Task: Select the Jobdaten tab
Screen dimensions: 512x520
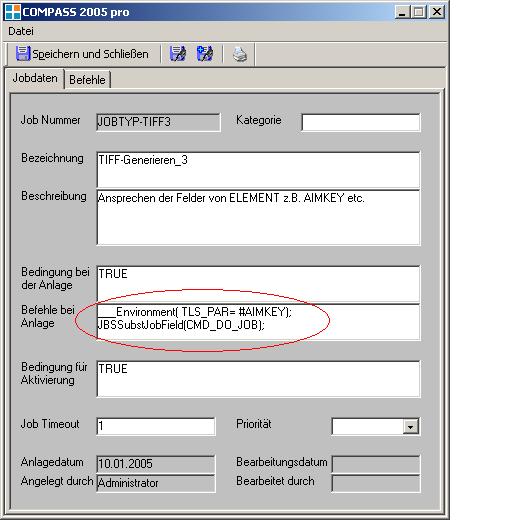Action: (x=35, y=78)
